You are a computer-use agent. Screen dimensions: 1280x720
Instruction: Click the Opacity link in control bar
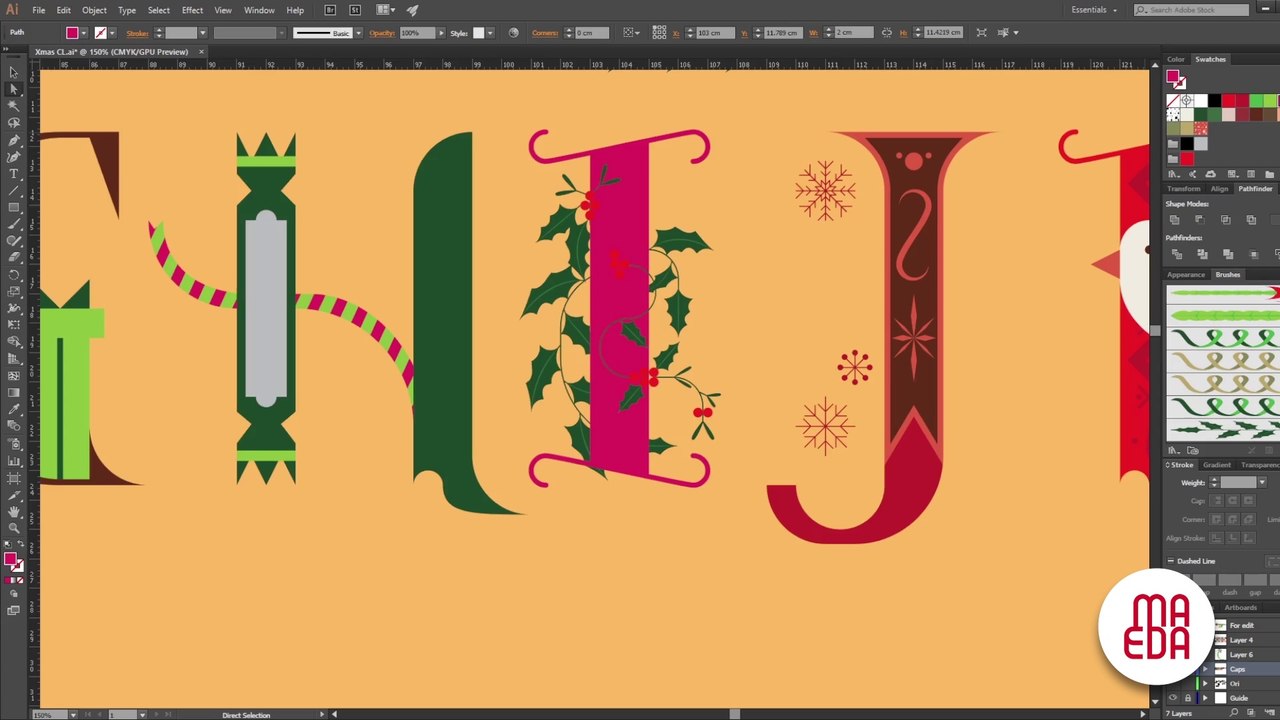tap(382, 33)
